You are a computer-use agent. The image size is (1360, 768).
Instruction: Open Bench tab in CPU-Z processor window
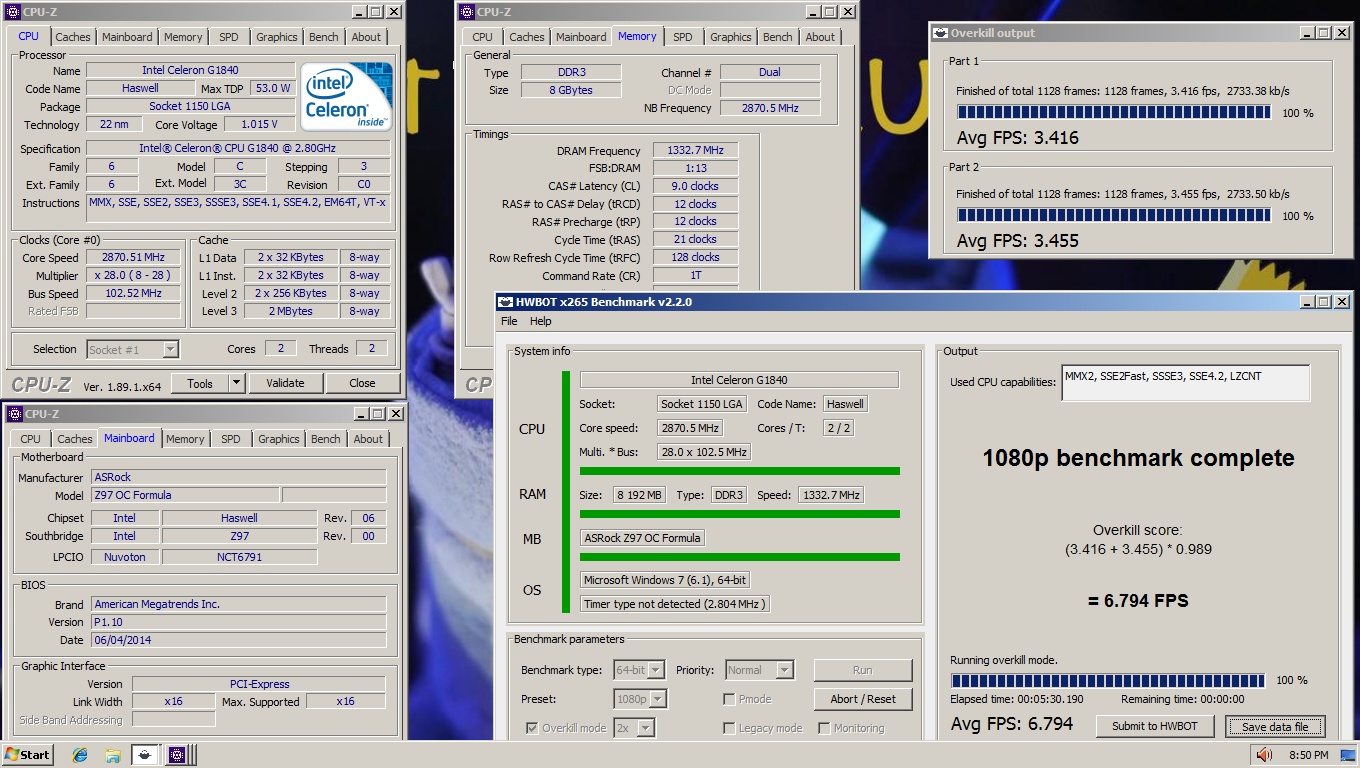click(323, 37)
